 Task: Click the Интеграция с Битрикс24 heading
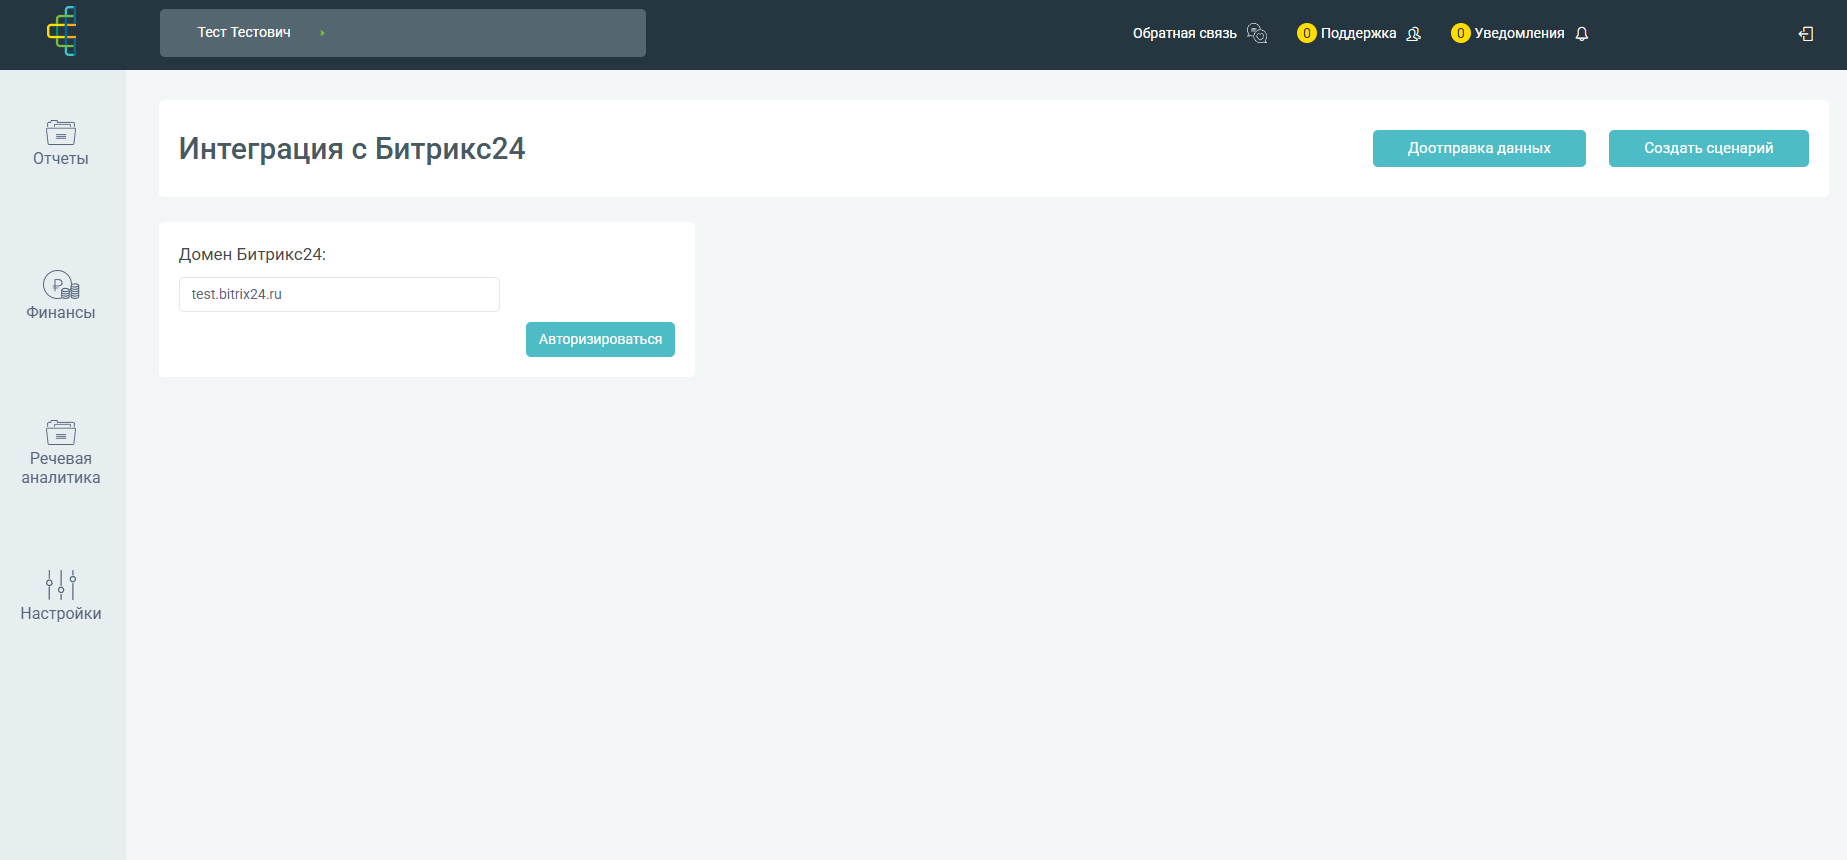[x=352, y=149]
